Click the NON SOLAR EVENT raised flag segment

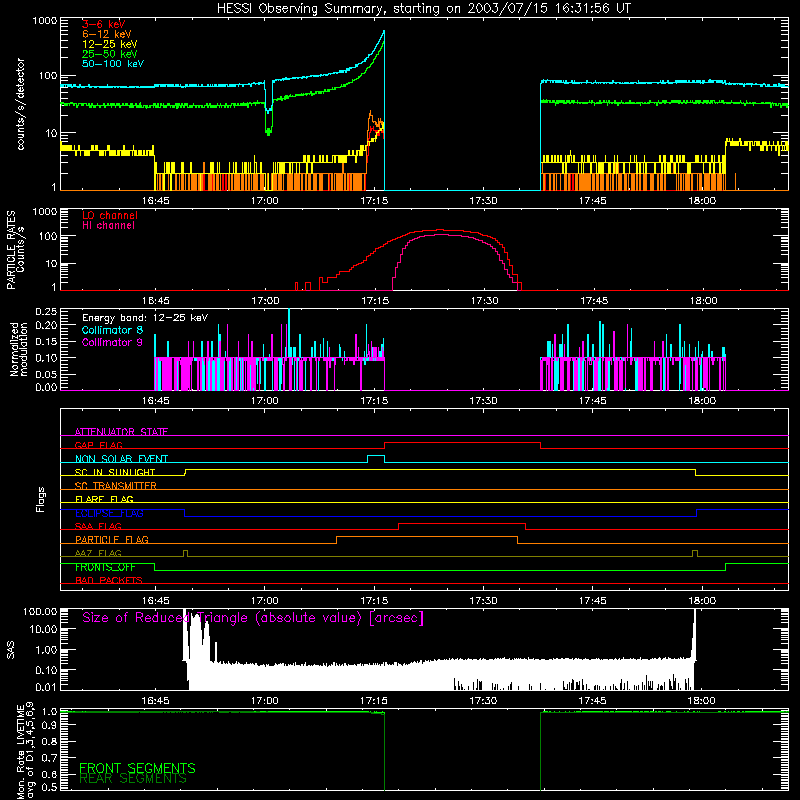pyautogui.click(x=376, y=456)
